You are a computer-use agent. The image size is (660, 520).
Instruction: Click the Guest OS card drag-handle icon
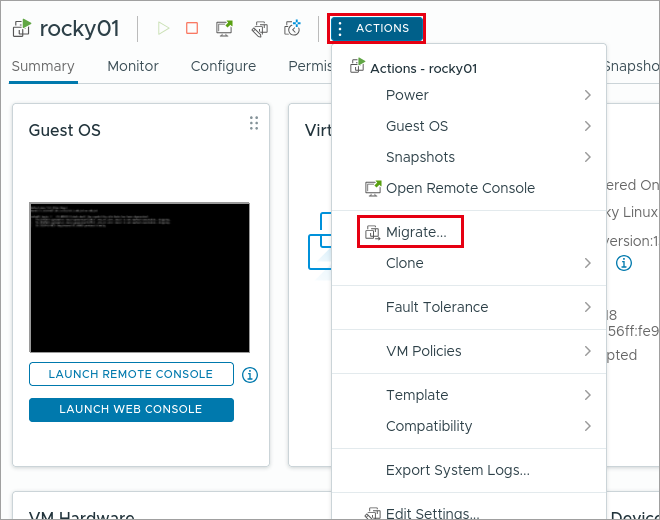point(254,123)
